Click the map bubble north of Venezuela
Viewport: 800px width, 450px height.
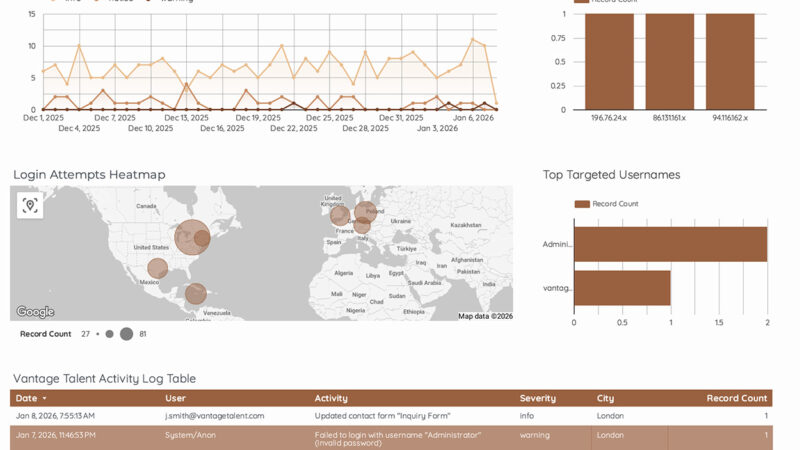[195, 293]
